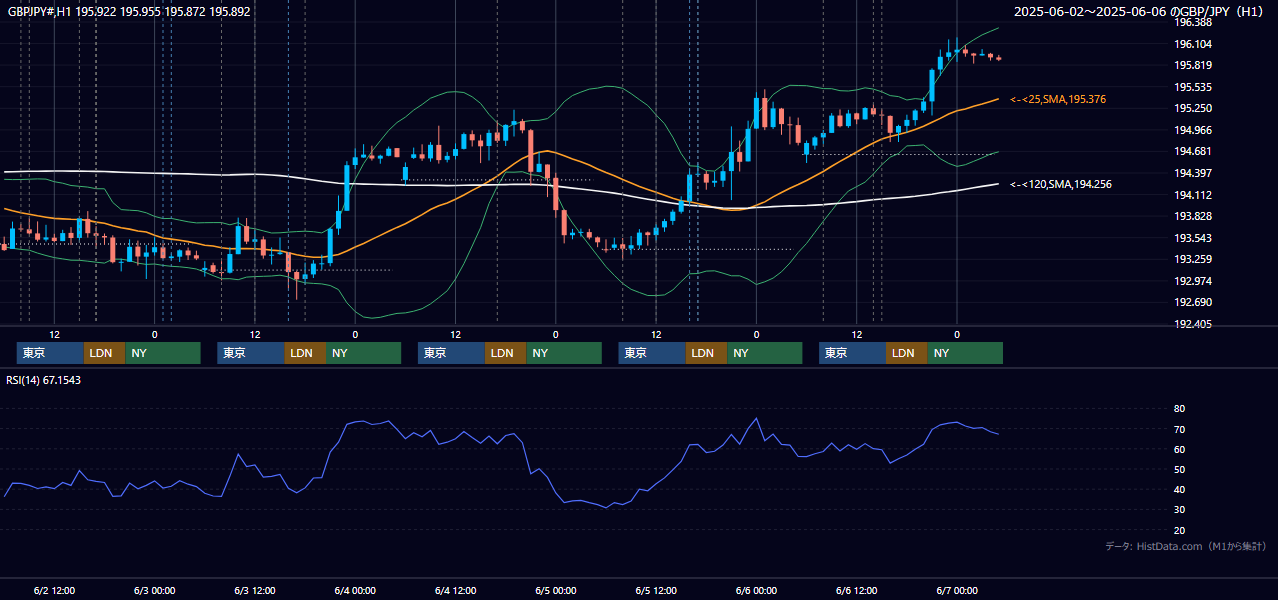Select price level 194.397 on the axis
The height and width of the screenshot is (600, 1278).
coord(1193,173)
